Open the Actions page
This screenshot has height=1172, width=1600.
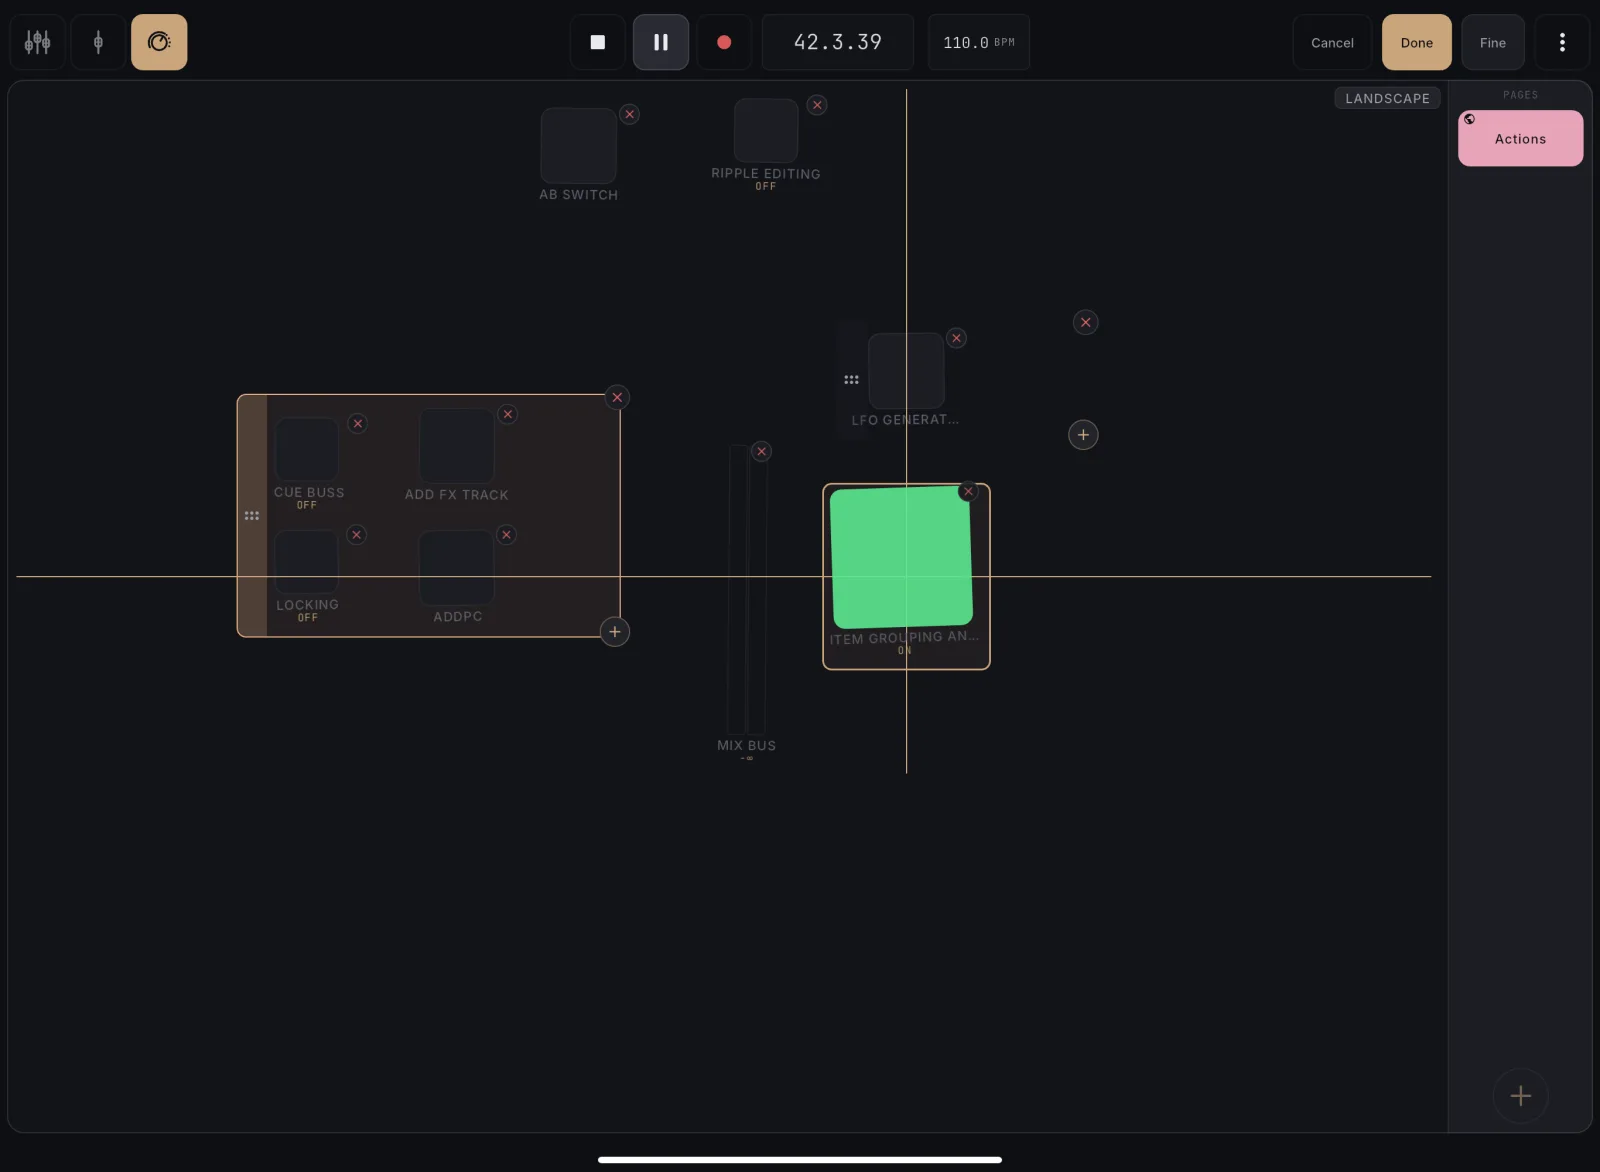[1520, 138]
